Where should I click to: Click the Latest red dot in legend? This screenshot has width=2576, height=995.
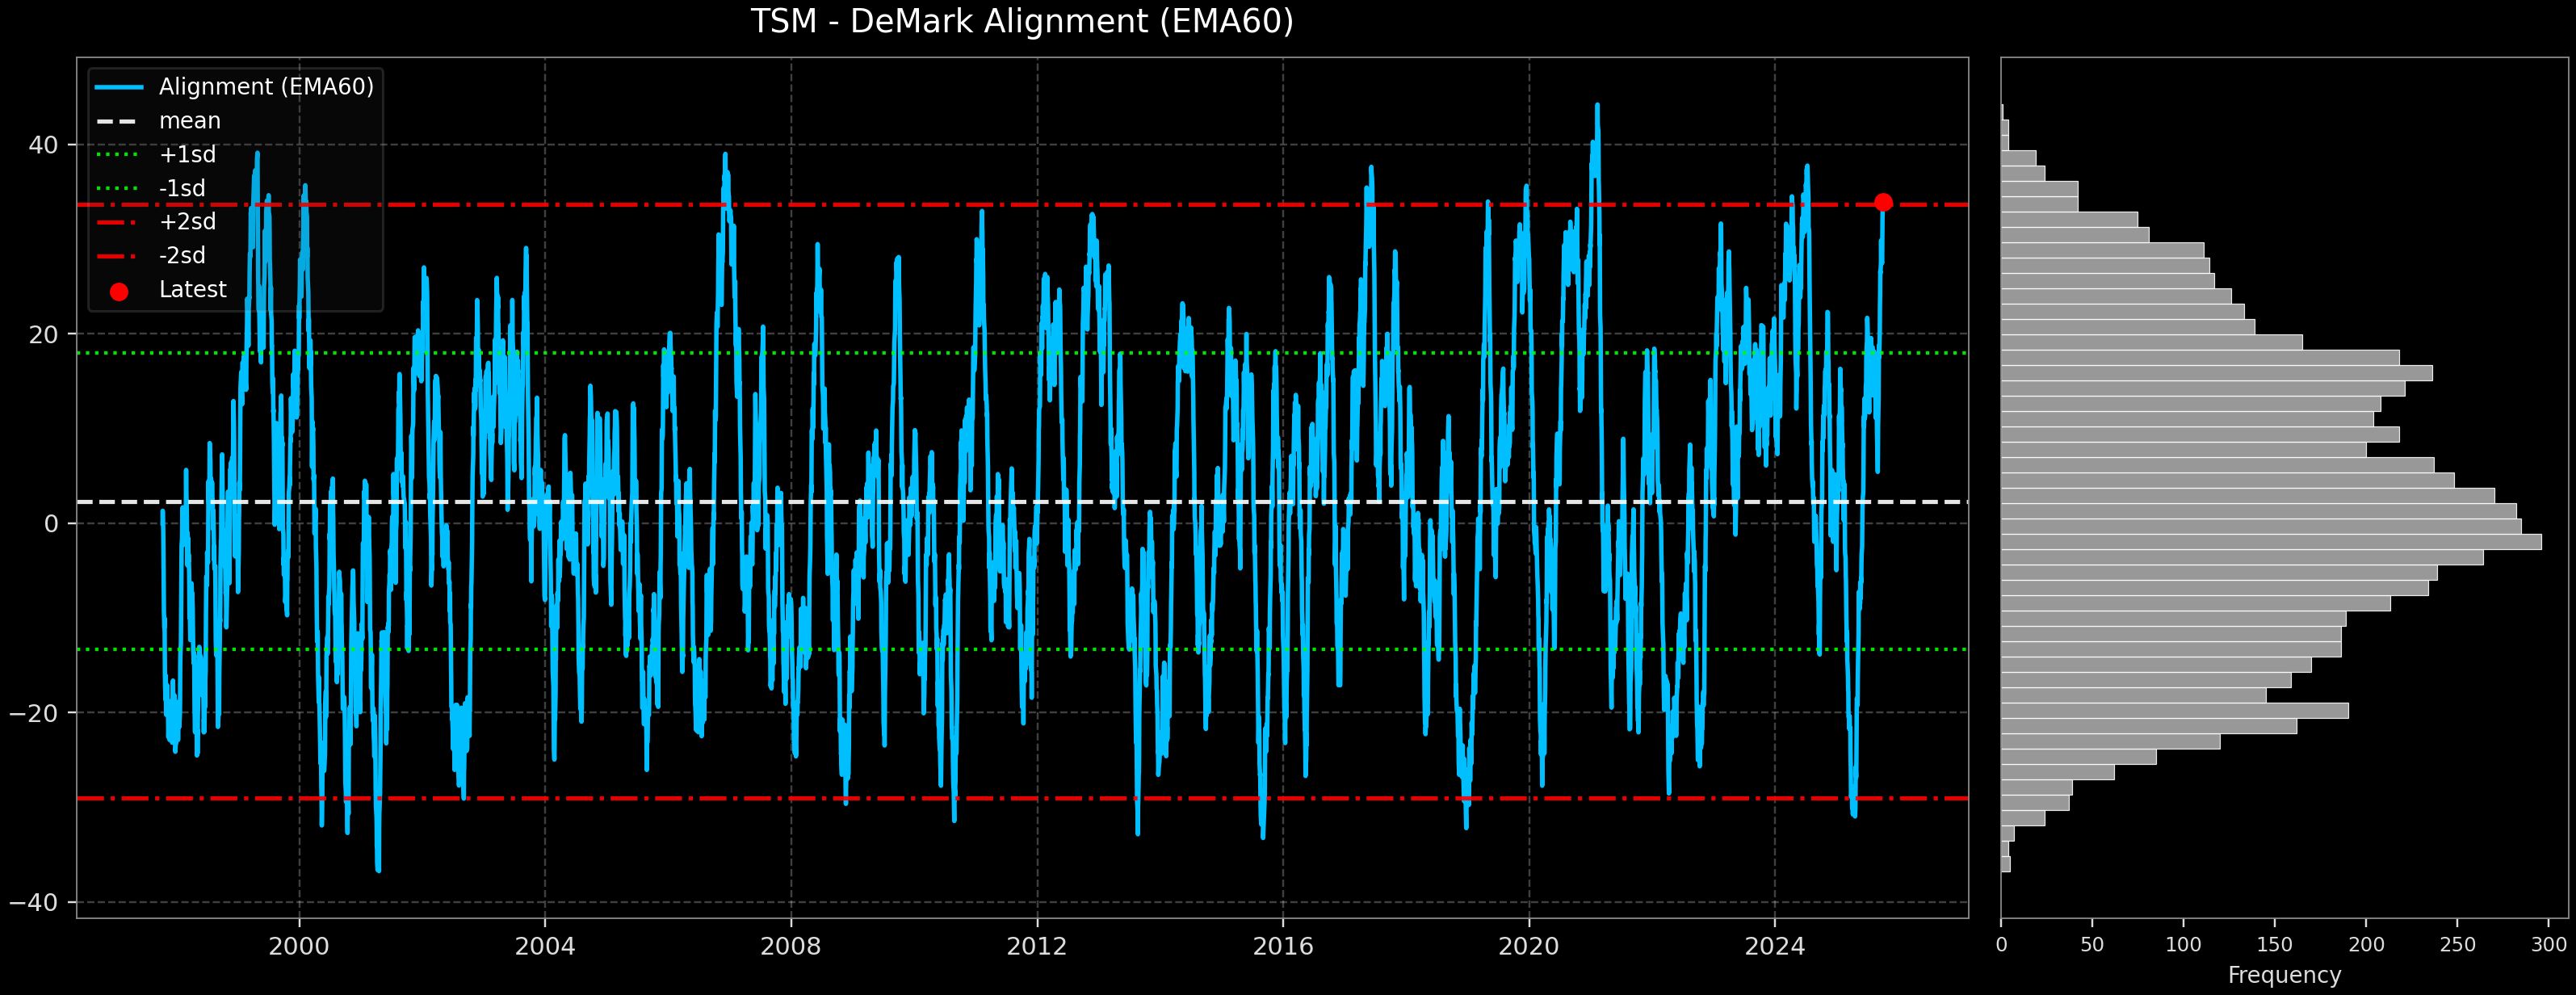(119, 292)
